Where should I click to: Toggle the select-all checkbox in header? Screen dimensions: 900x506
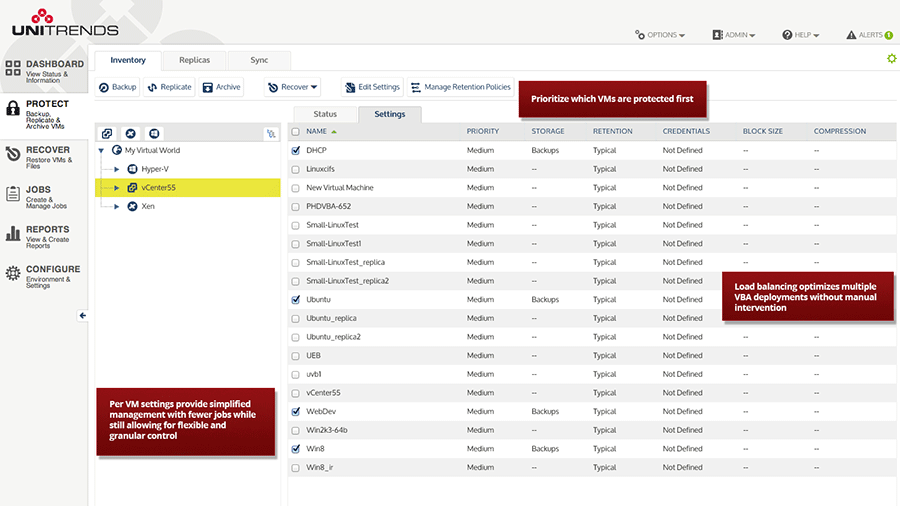click(x=296, y=132)
